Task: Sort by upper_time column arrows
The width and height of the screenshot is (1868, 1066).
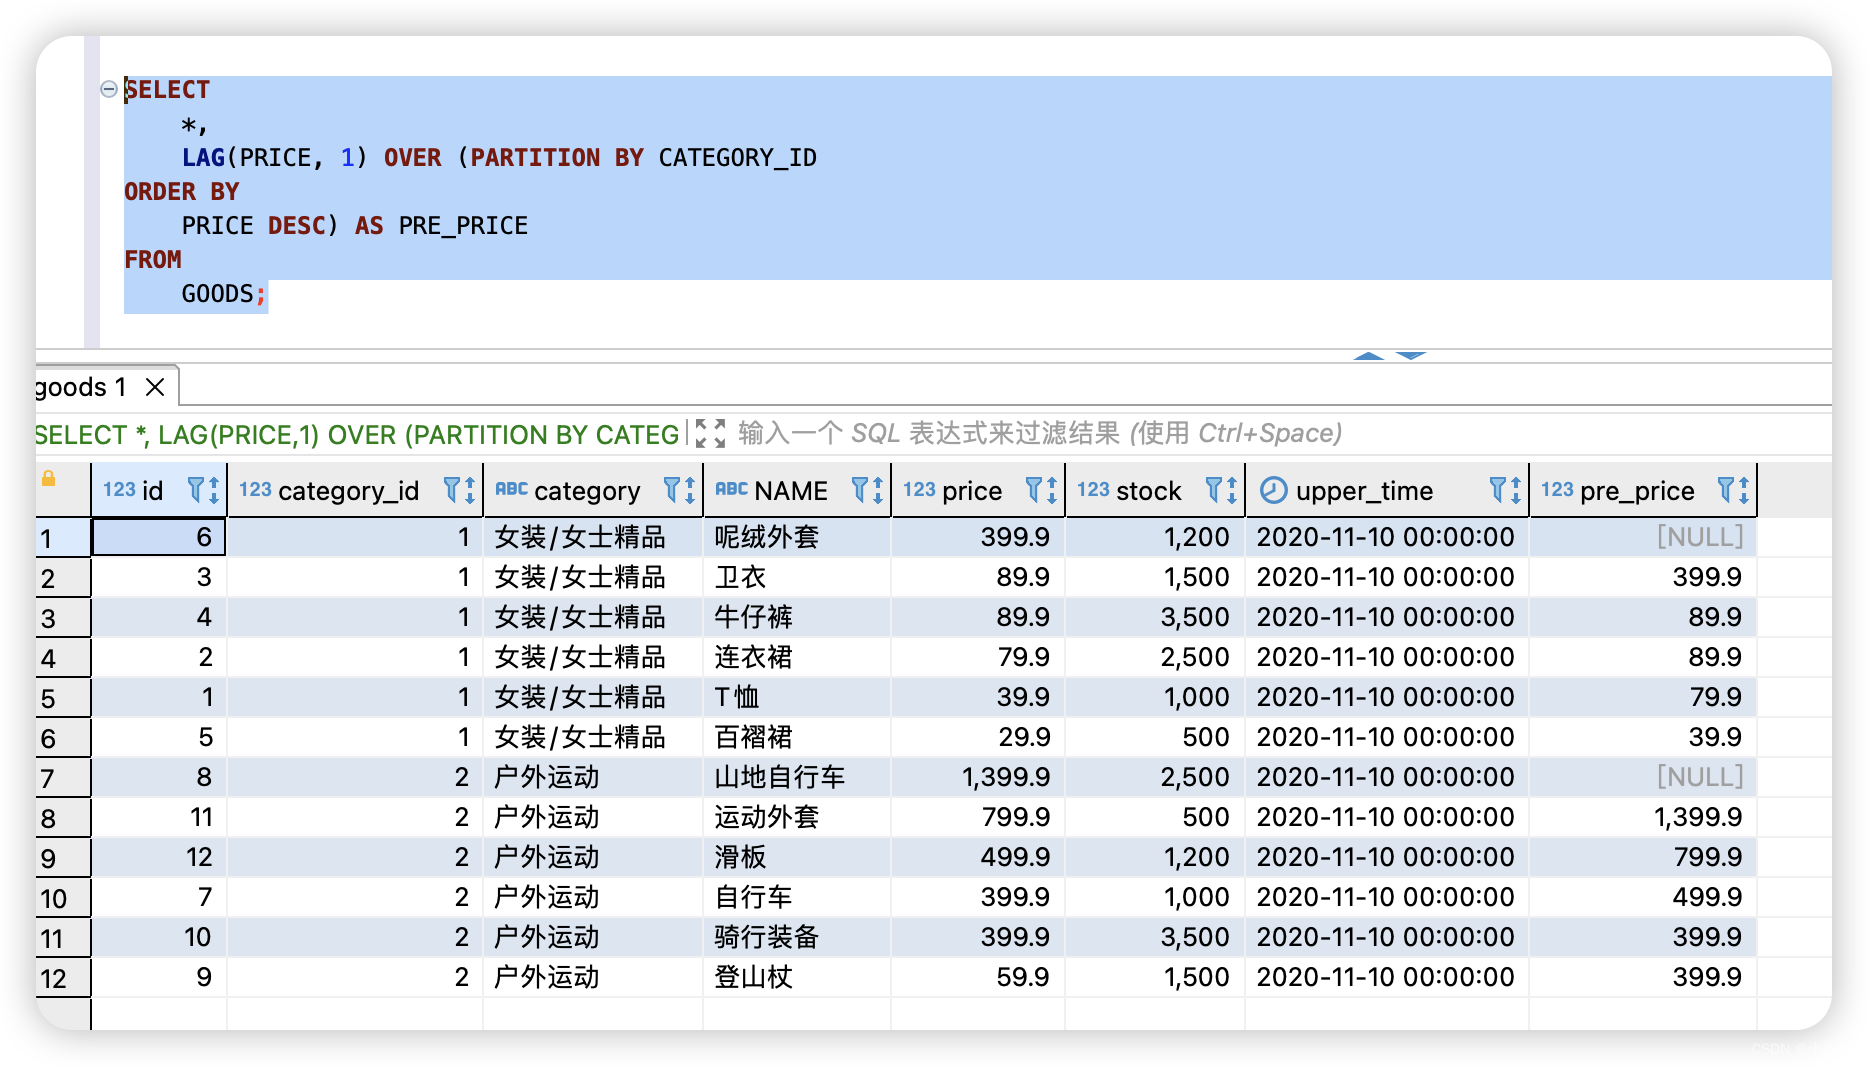Action: click(x=1516, y=490)
